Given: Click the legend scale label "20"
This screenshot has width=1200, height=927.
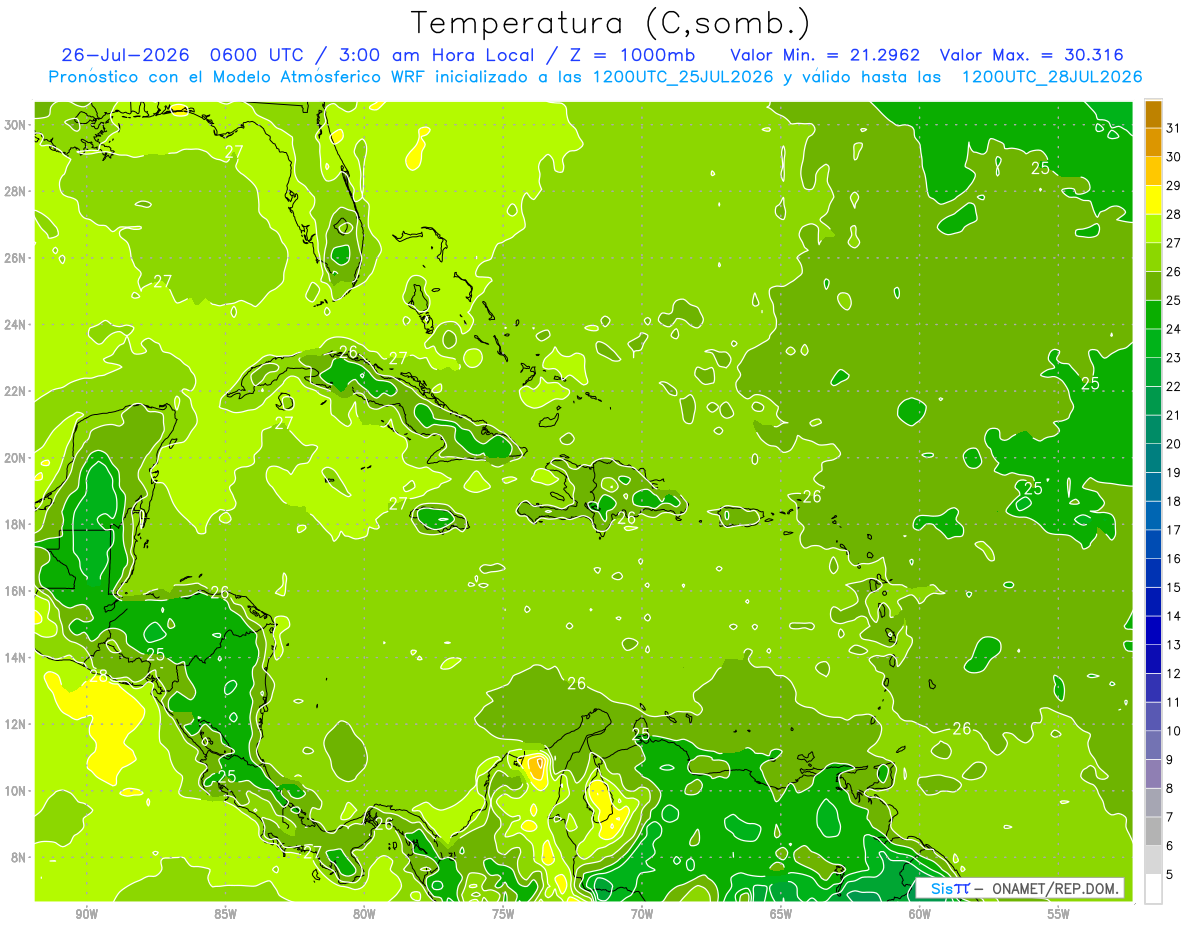Looking at the screenshot, I should 1174,444.
